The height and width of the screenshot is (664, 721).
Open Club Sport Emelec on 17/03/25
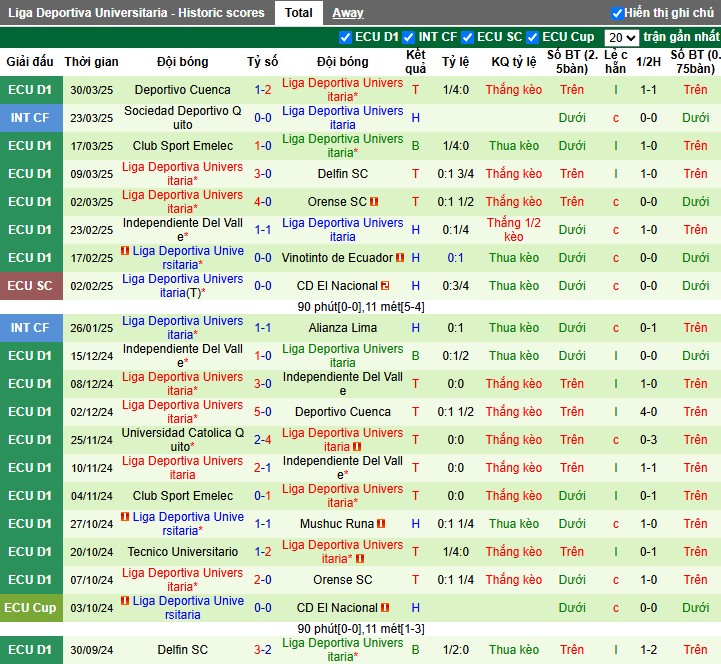(x=183, y=146)
